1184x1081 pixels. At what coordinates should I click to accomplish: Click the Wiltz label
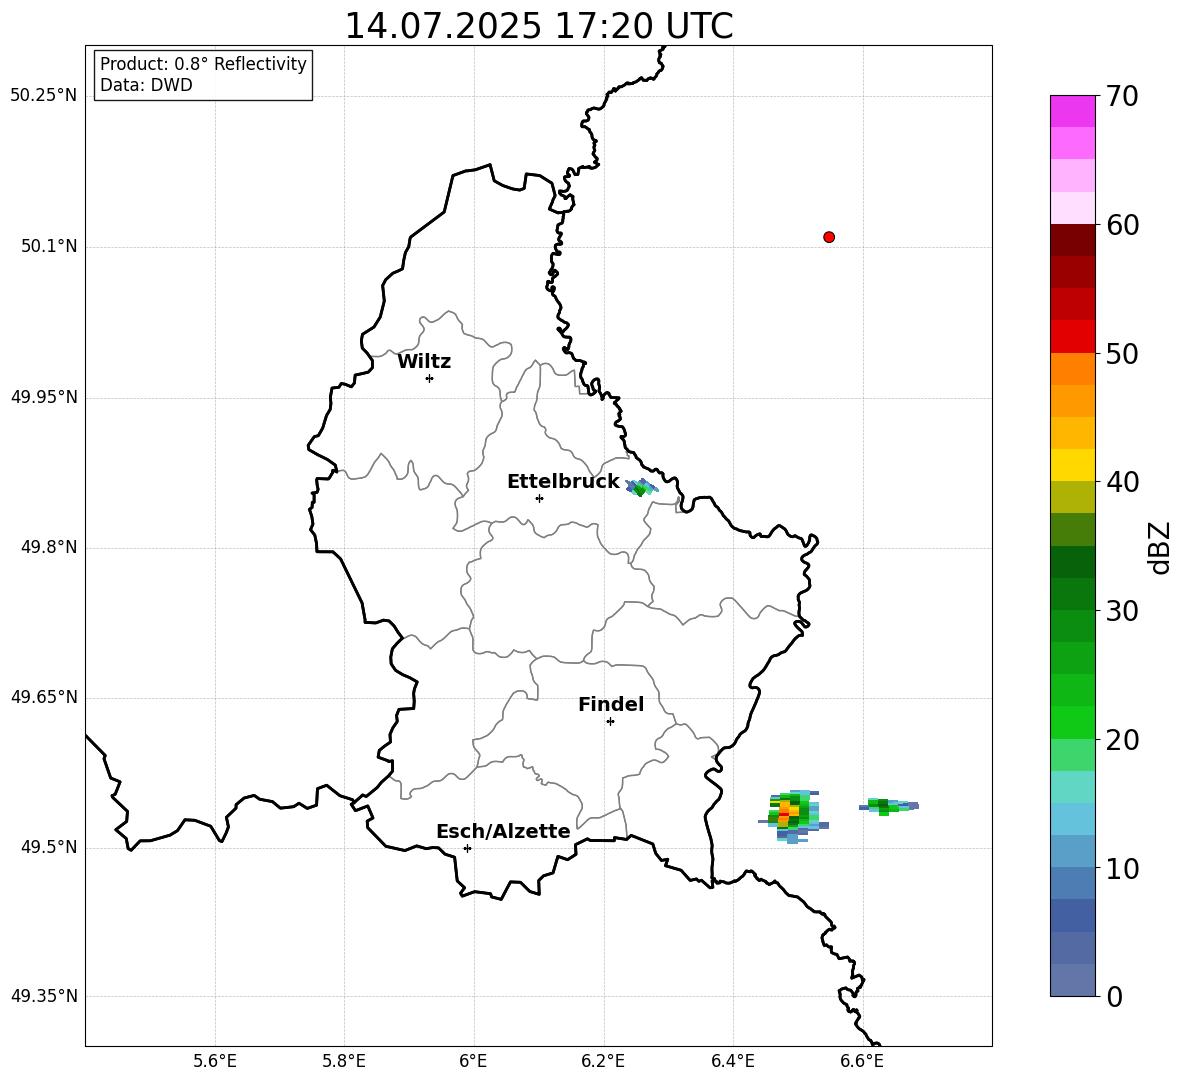click(x=424, y=362)
